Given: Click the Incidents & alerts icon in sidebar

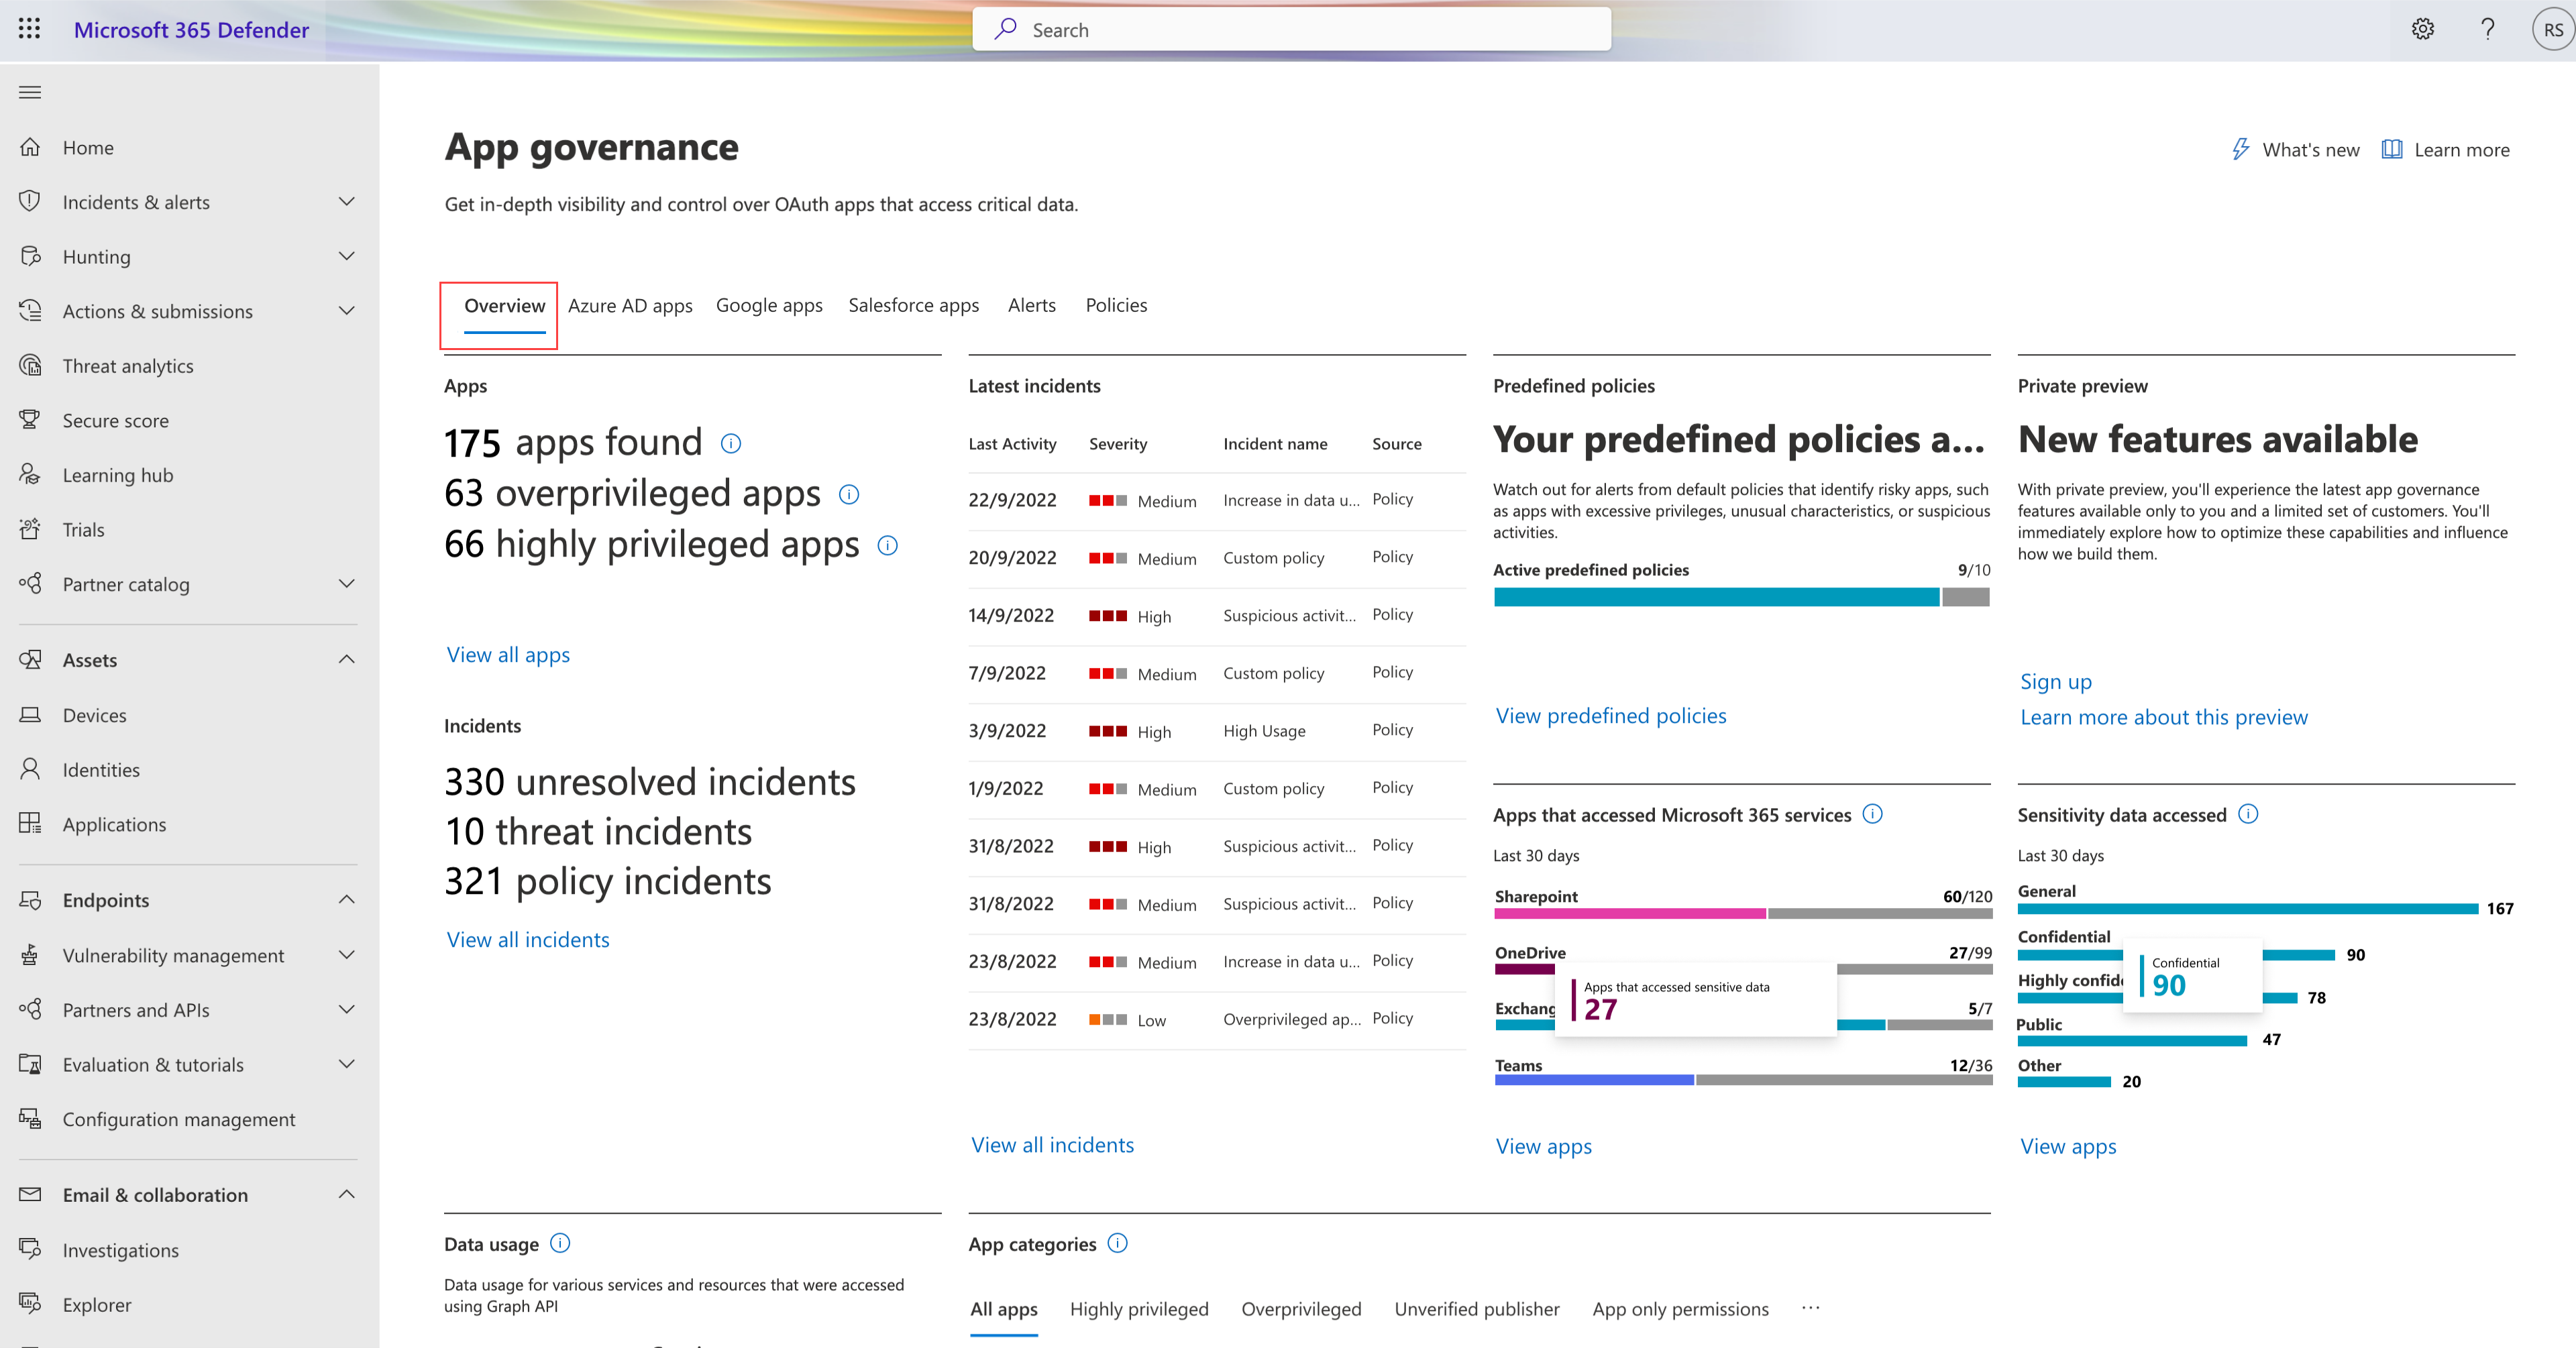Looking at the screenshot, I should coord(31,201).
